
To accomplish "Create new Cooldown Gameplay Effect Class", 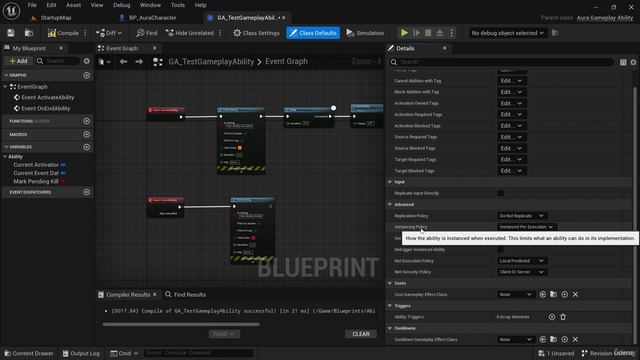I will click(564, 339).
